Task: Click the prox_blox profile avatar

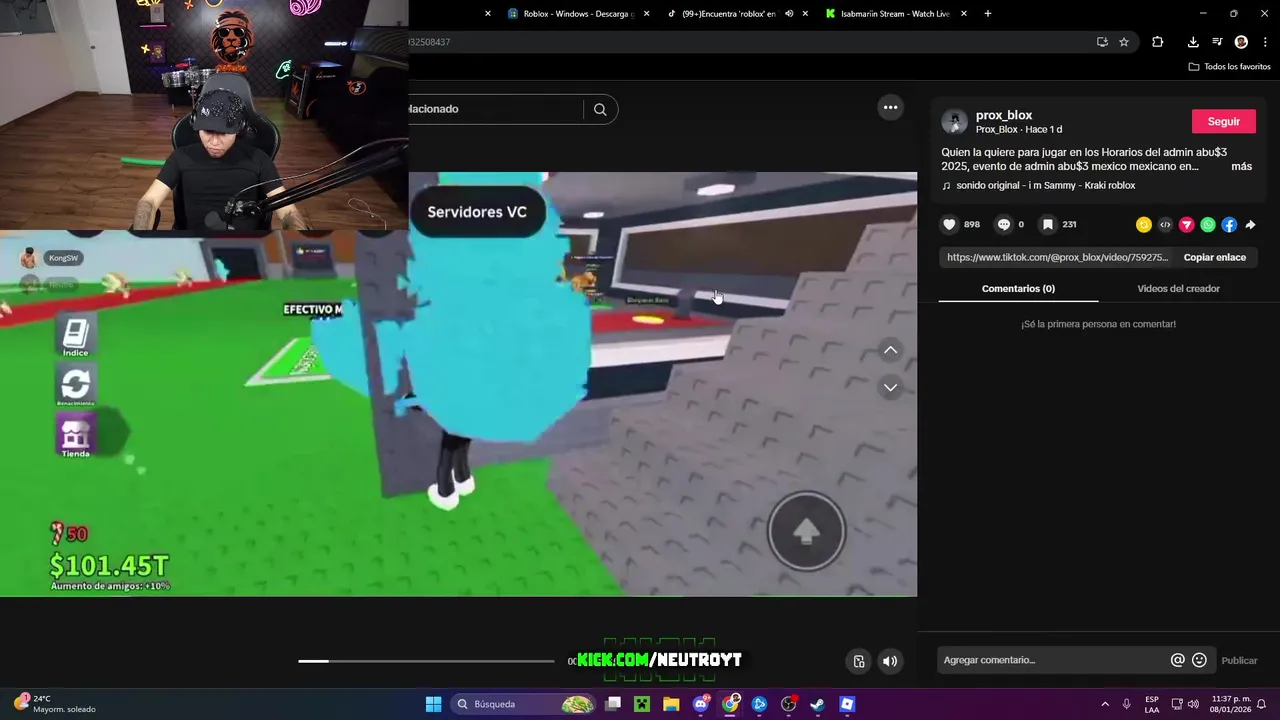Action: click(955, 122)
